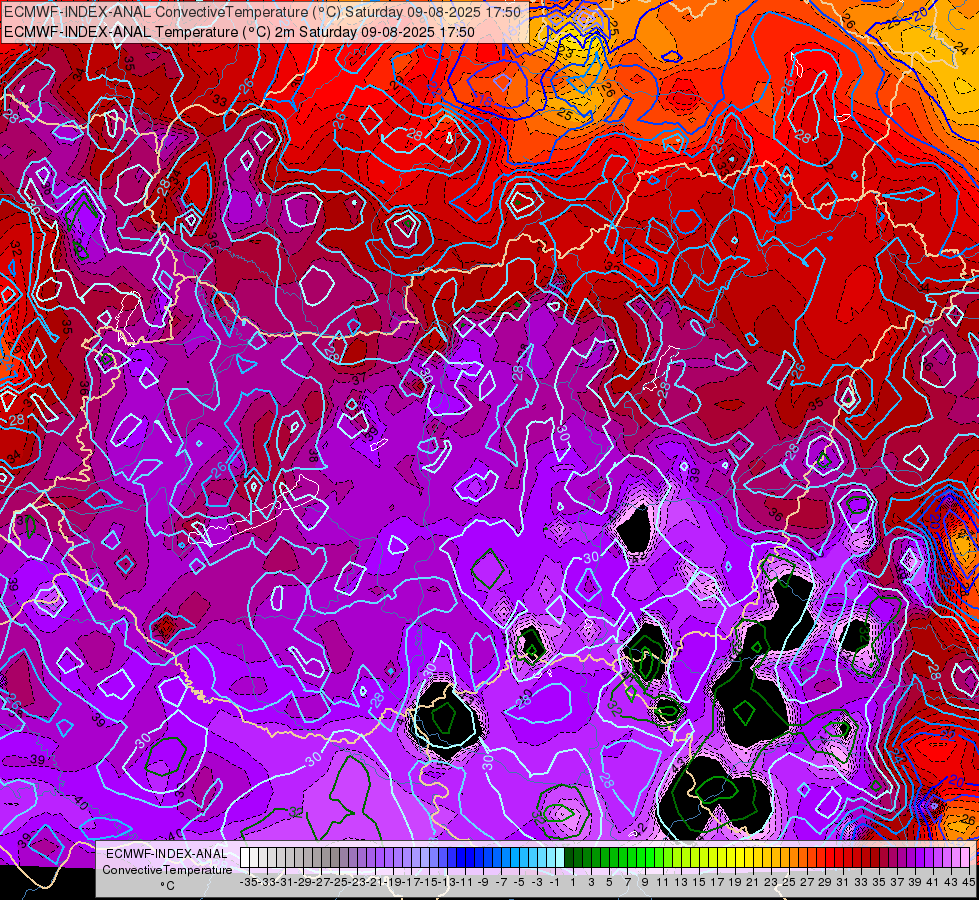
Task: Click the 23 tick label on the scale
Action: point(771,883)
